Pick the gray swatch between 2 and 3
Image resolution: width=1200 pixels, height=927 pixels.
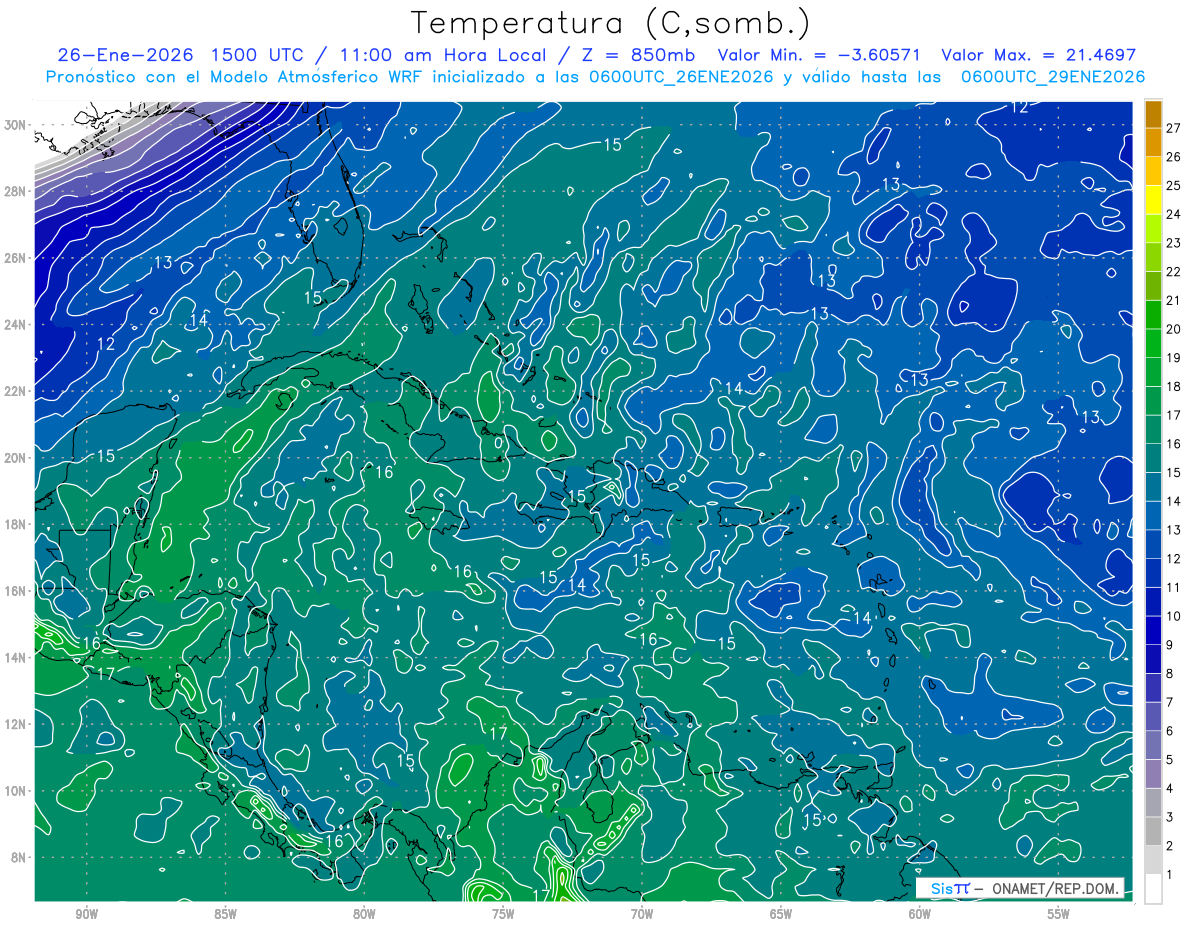[1153, 832]
